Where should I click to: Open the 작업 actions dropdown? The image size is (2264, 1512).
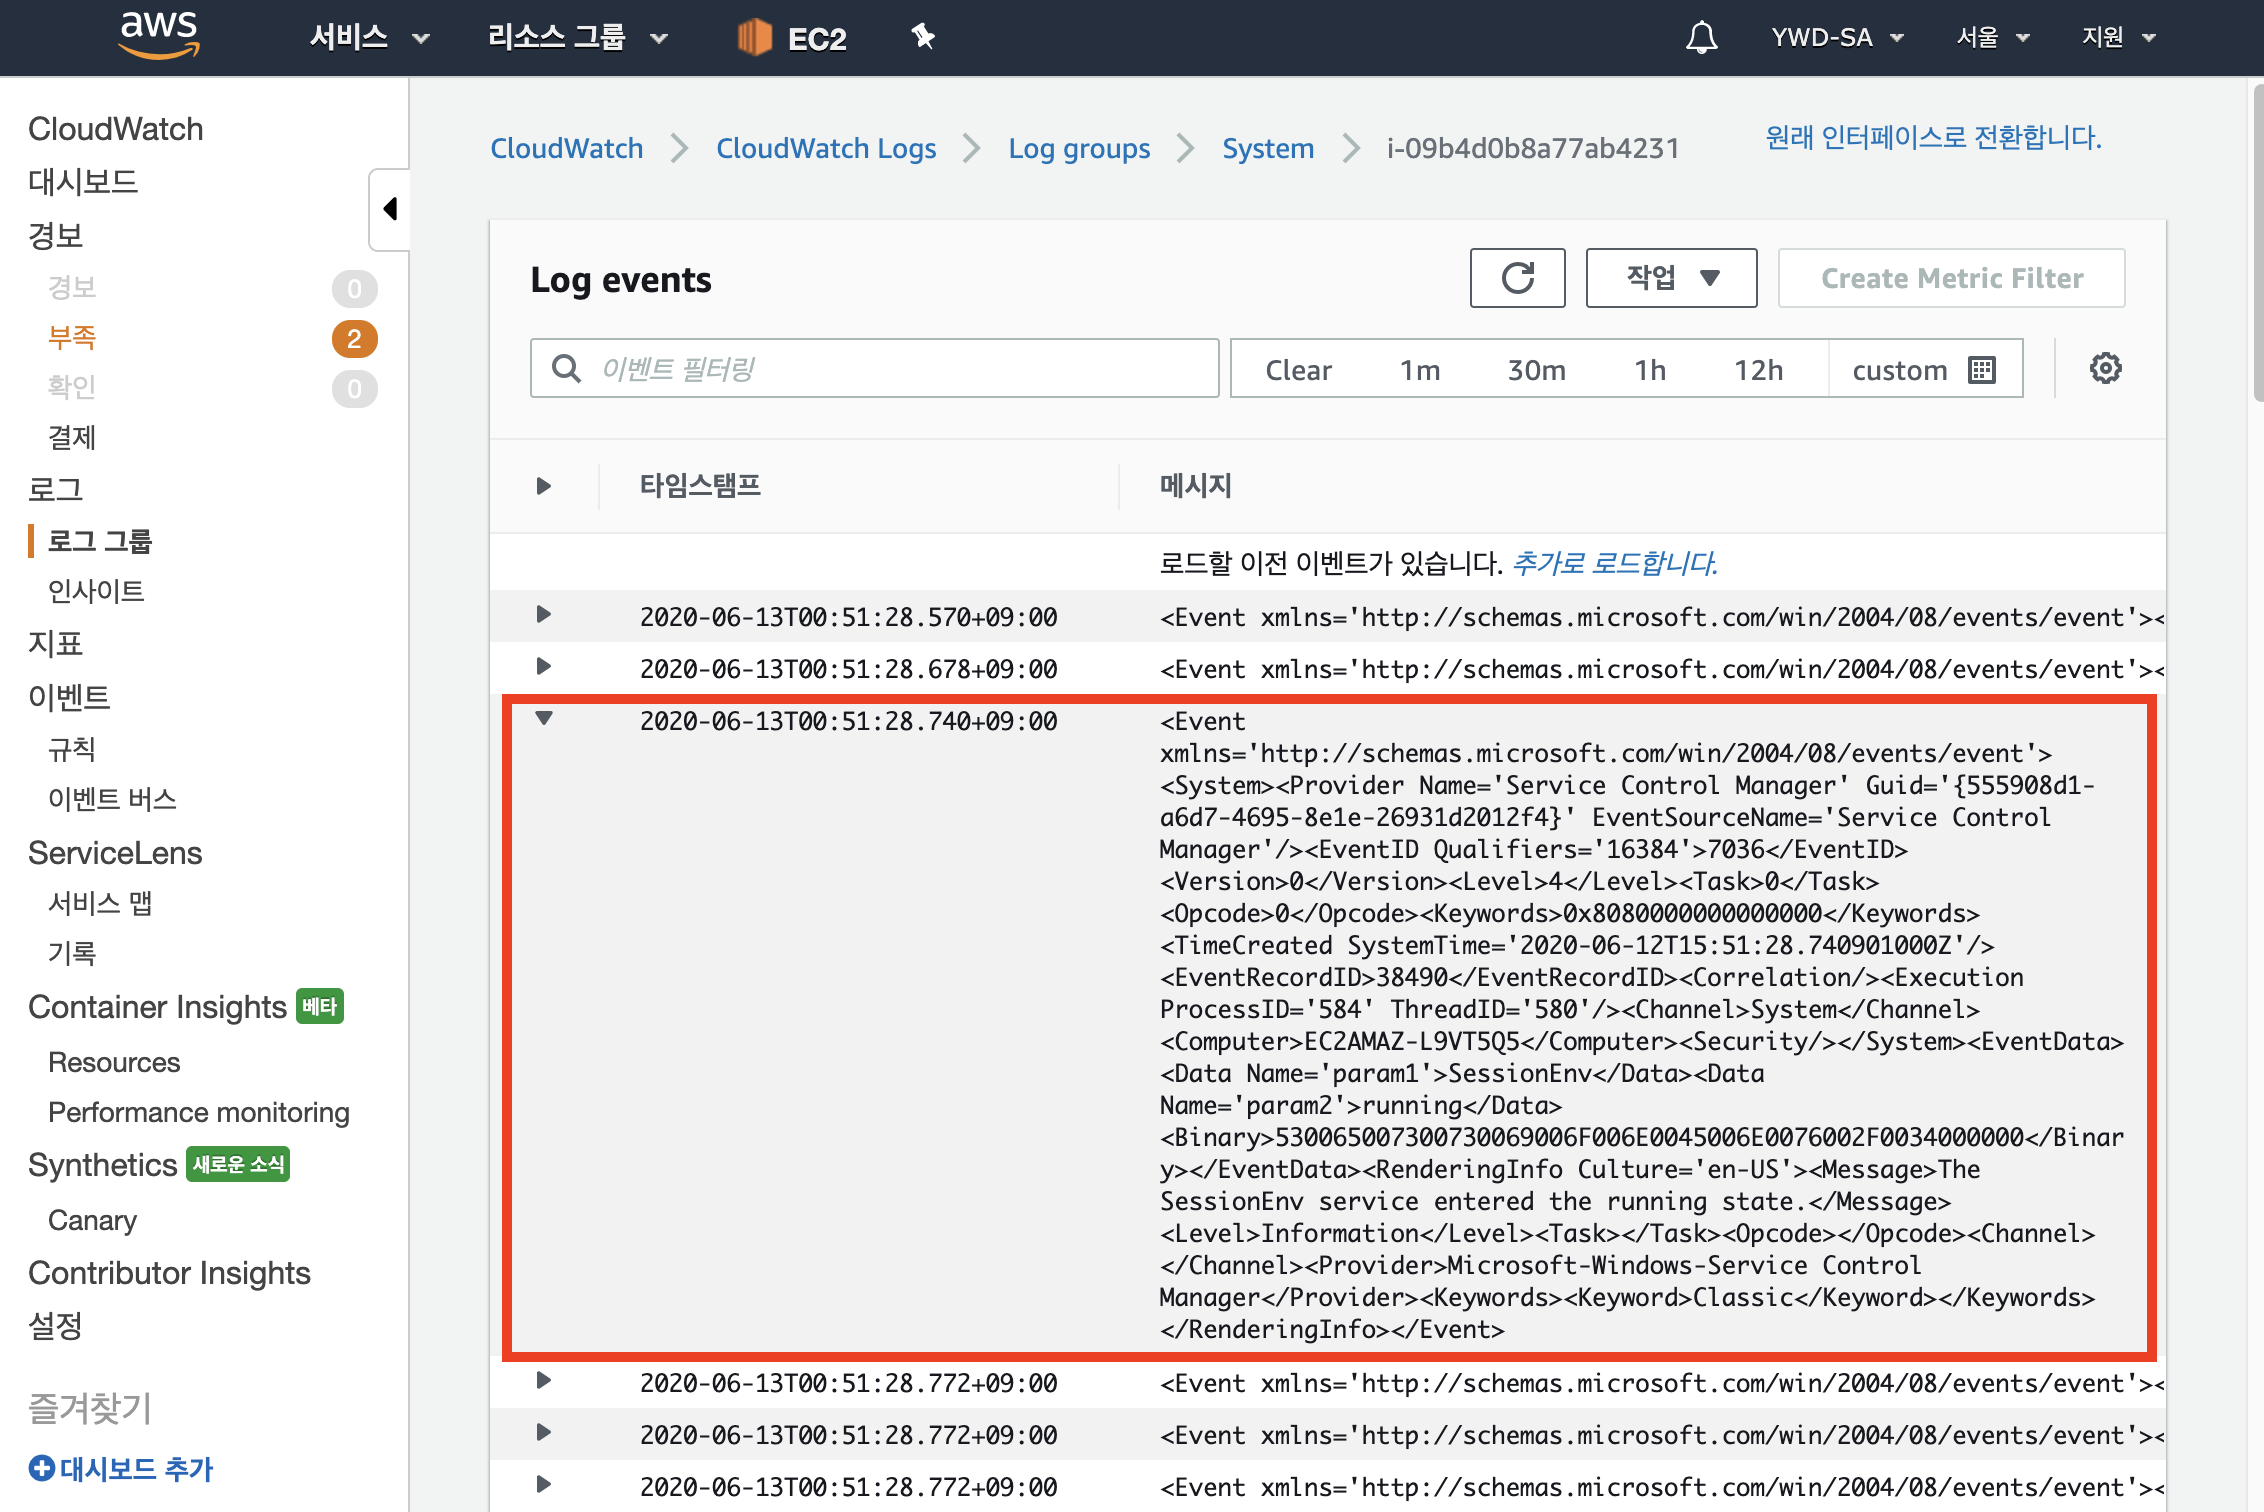click(1671, 278)
